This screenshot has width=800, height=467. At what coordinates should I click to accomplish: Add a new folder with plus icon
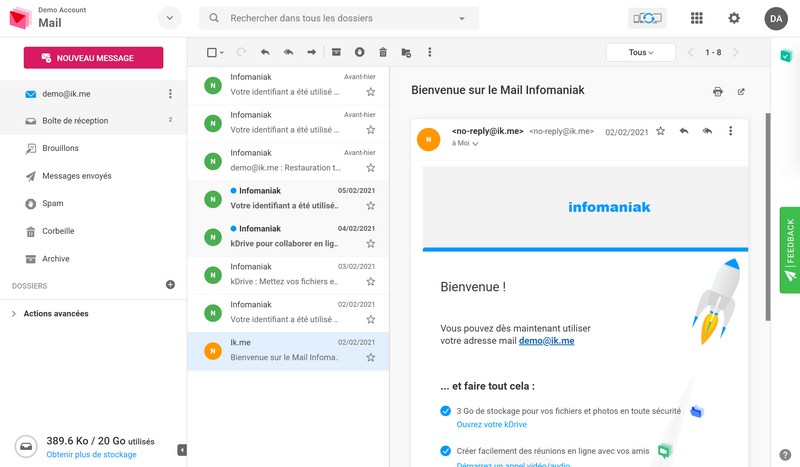[x=170, y=285]
